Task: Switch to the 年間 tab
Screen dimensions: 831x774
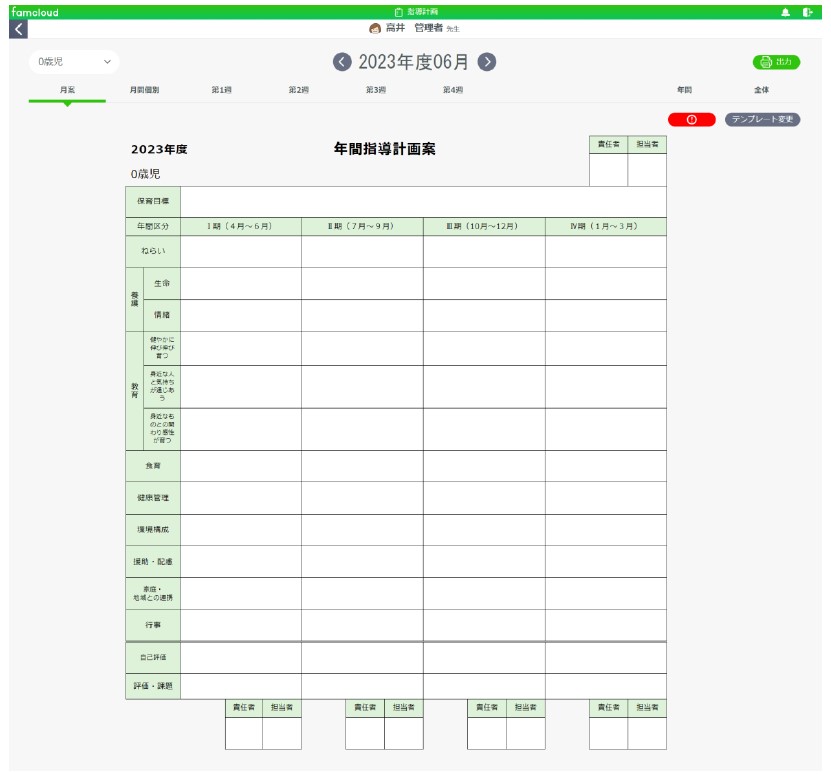Action: point(684,90)
